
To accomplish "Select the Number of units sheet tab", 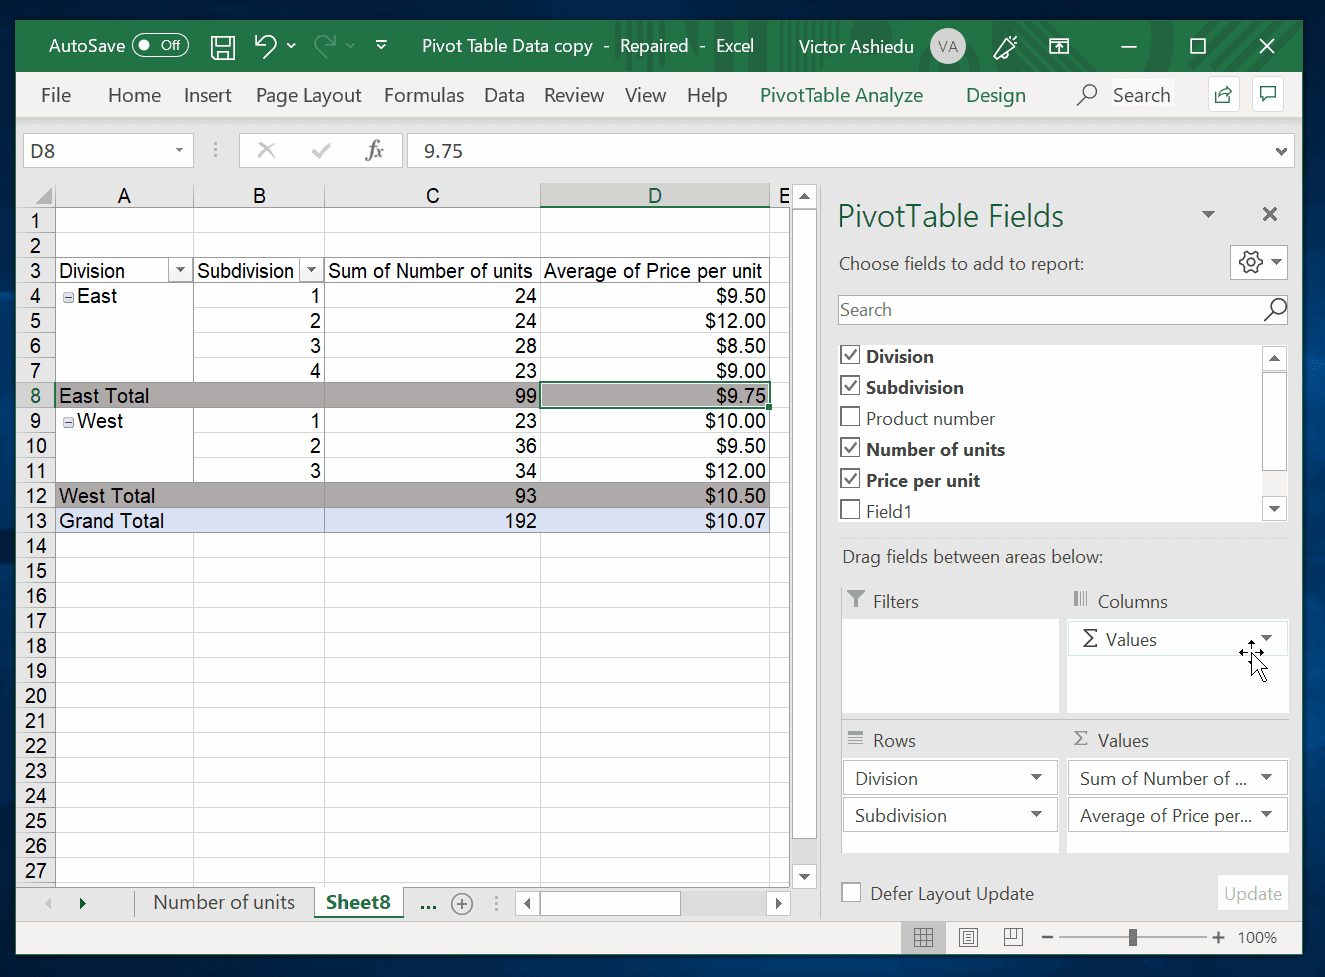I will click(x=225, y=902).
